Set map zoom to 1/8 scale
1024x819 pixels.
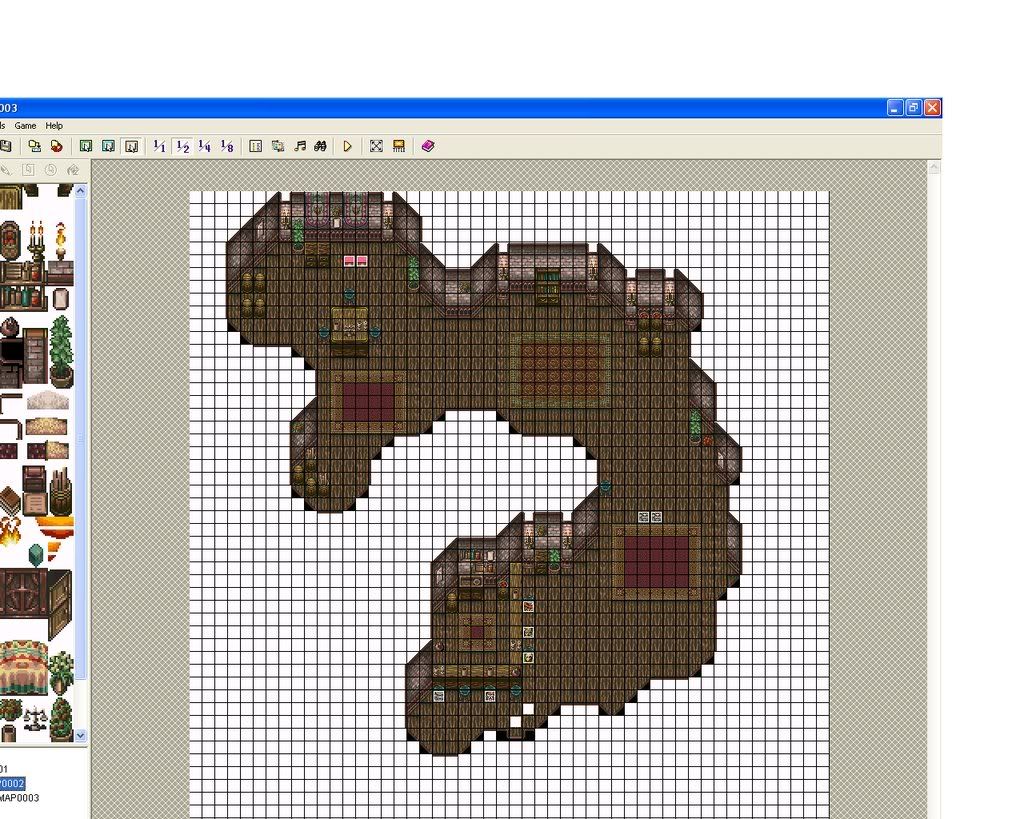[227, 146]
